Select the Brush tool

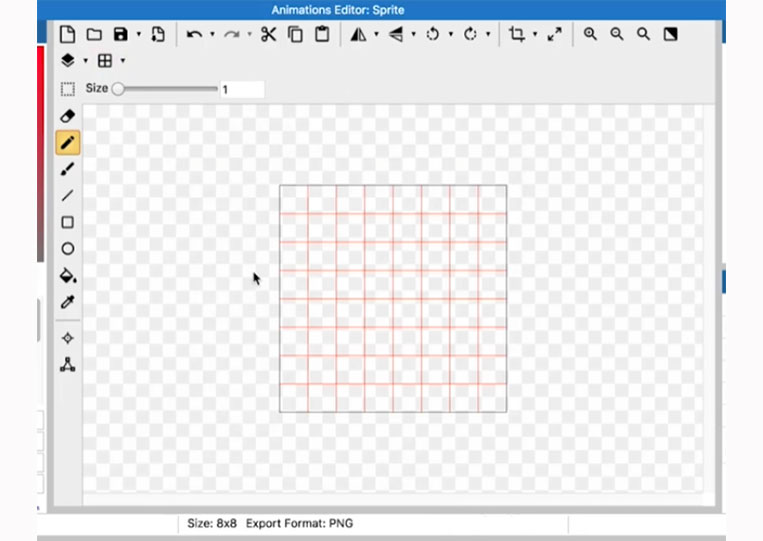[x=68, y=169]
